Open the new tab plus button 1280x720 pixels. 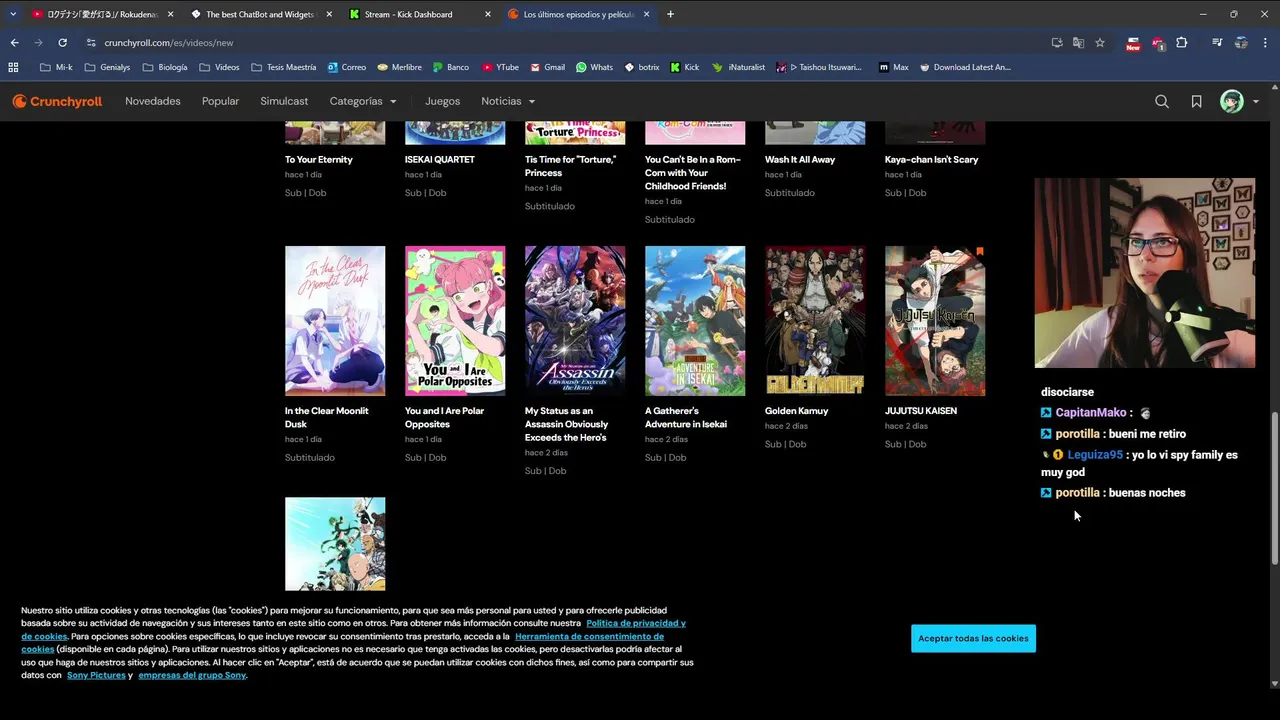coord(670,14)
